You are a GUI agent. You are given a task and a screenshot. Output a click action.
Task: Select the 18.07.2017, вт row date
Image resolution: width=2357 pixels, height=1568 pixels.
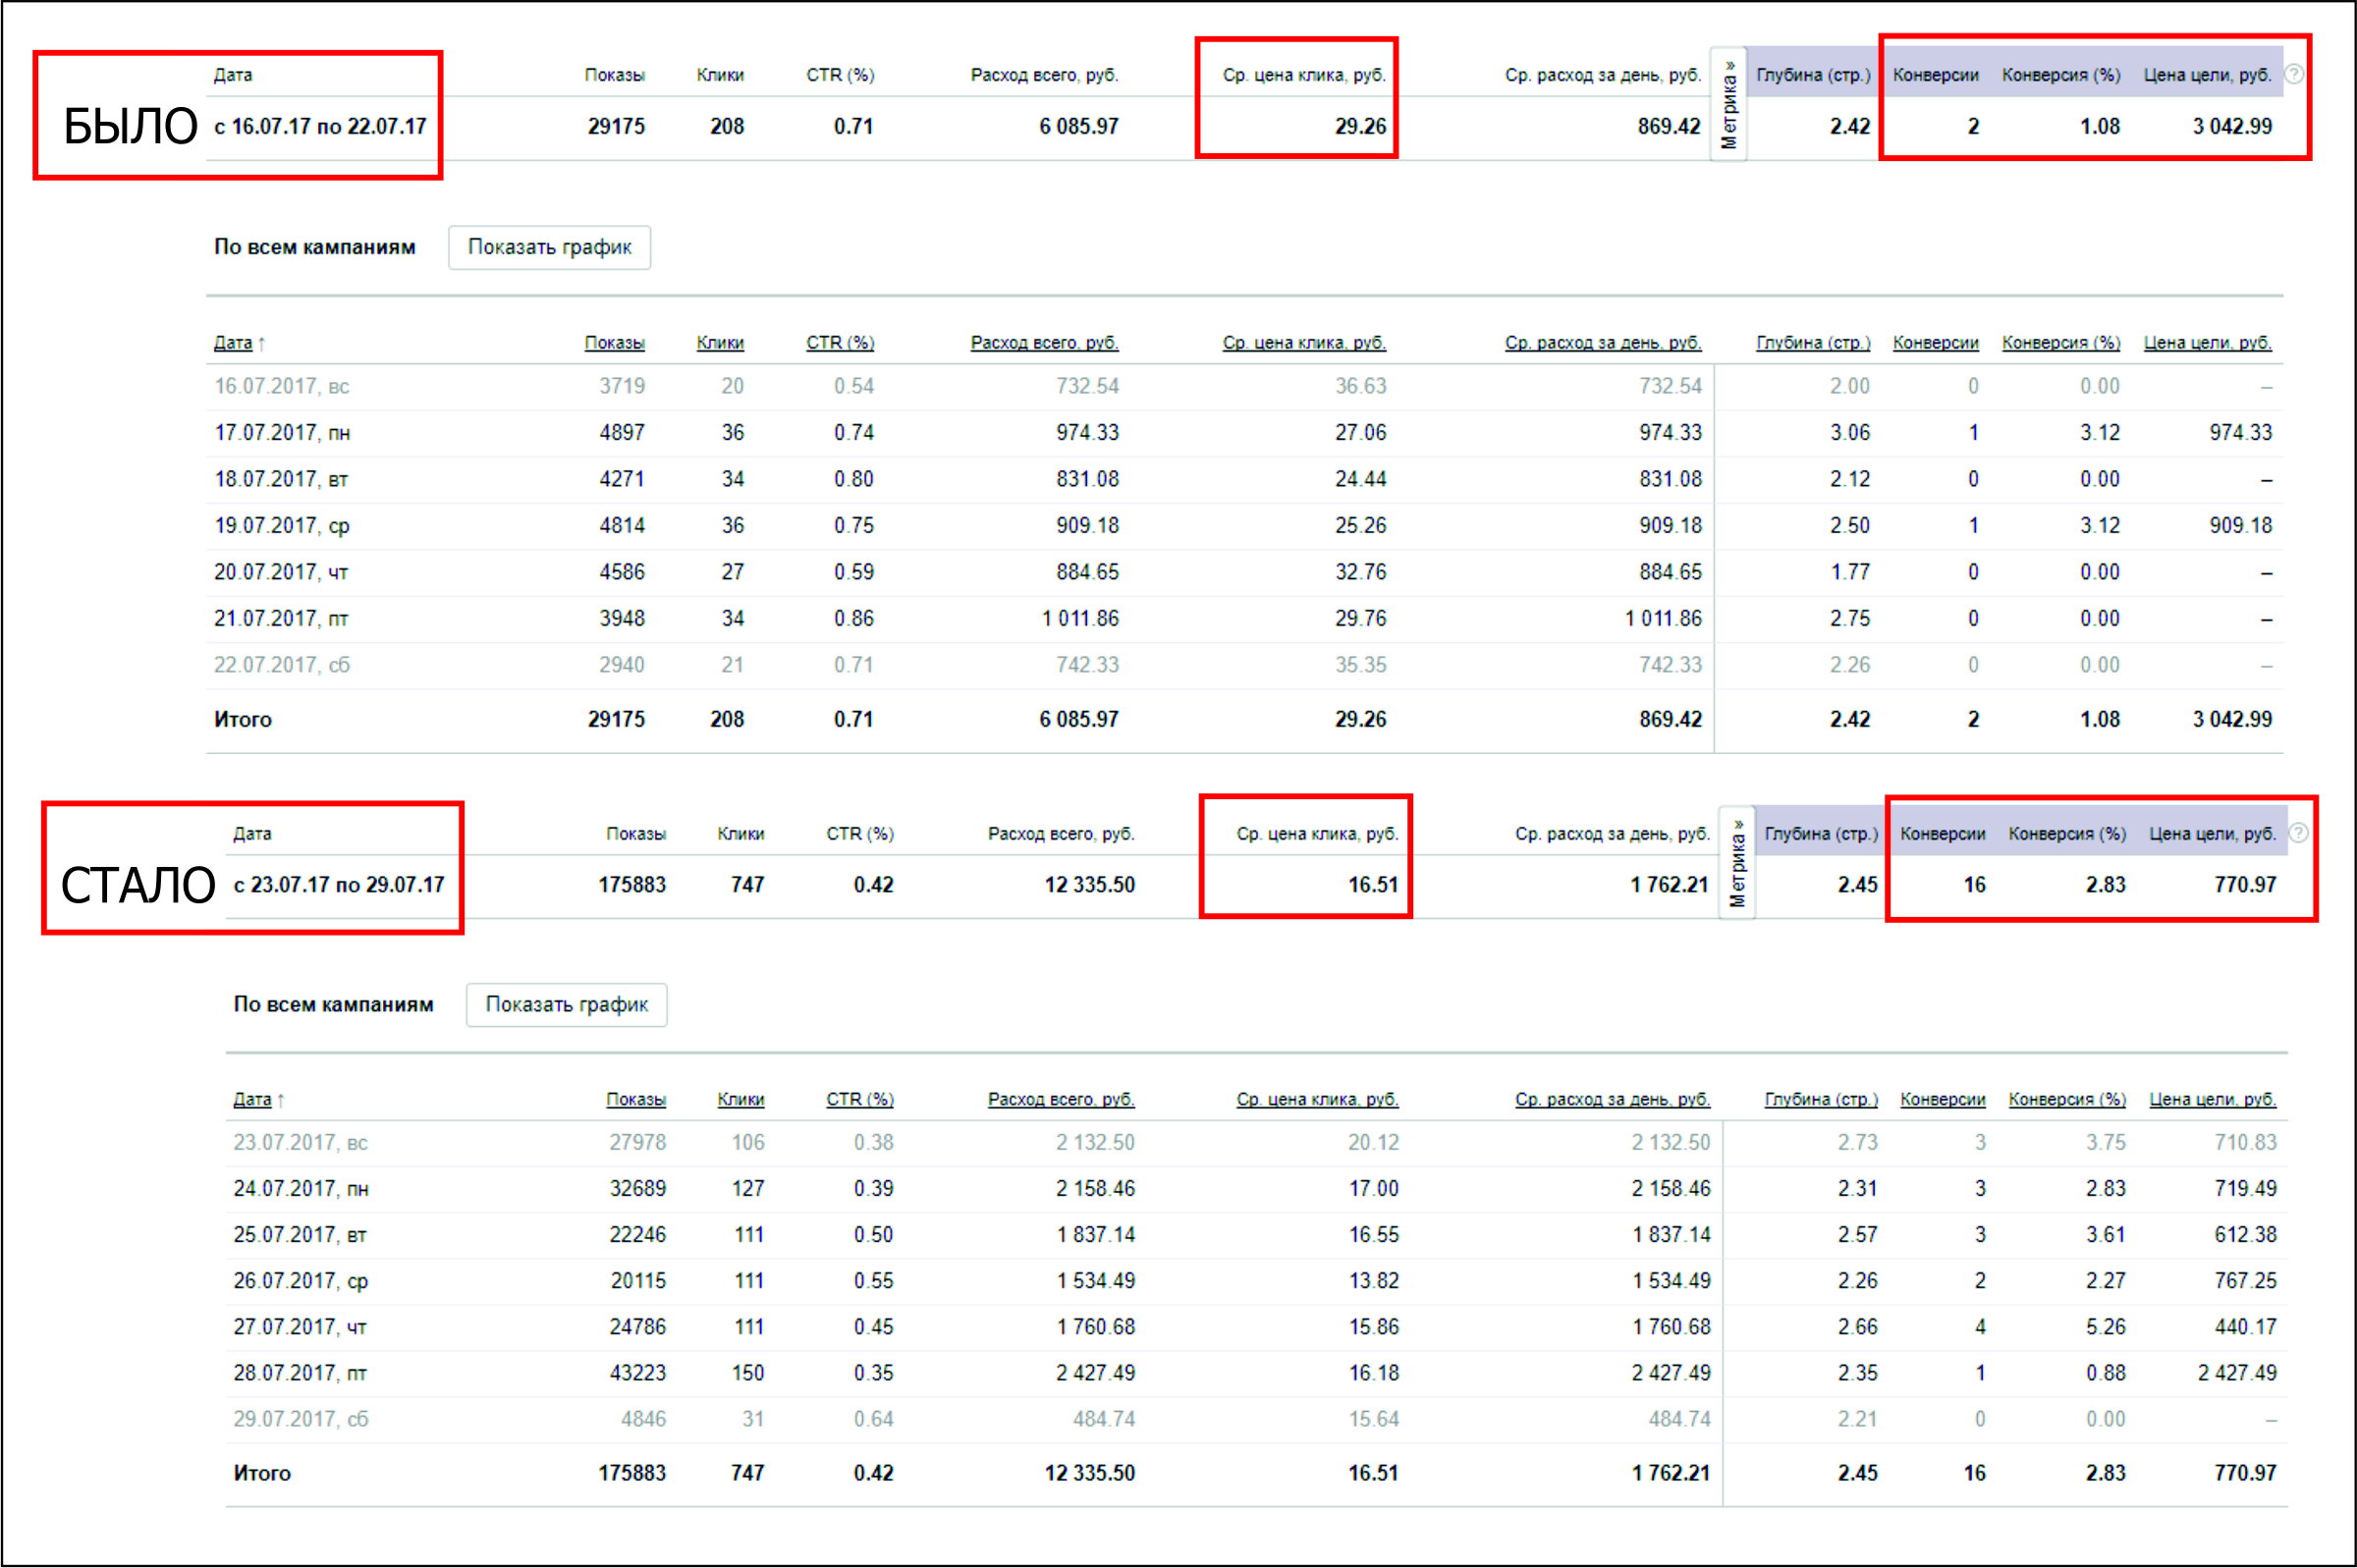[x=281, y=479]
